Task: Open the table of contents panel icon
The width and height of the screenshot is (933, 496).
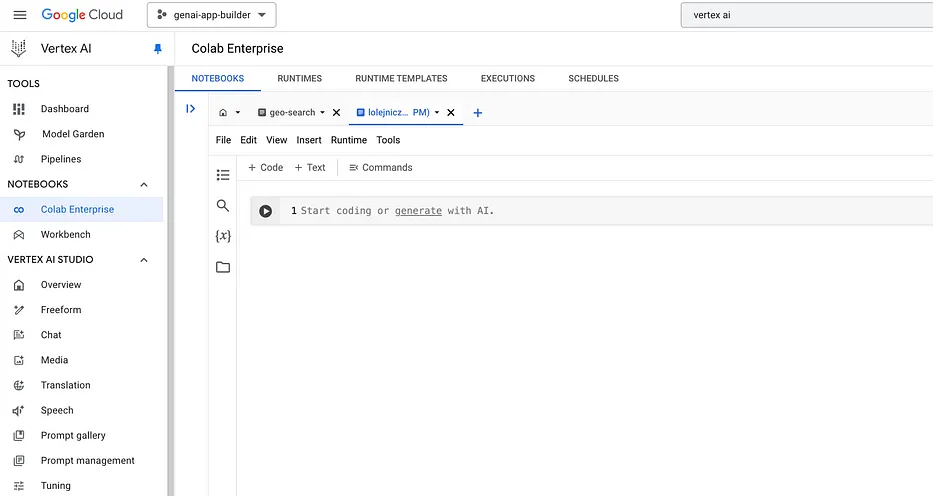Action: coord(222,175)
